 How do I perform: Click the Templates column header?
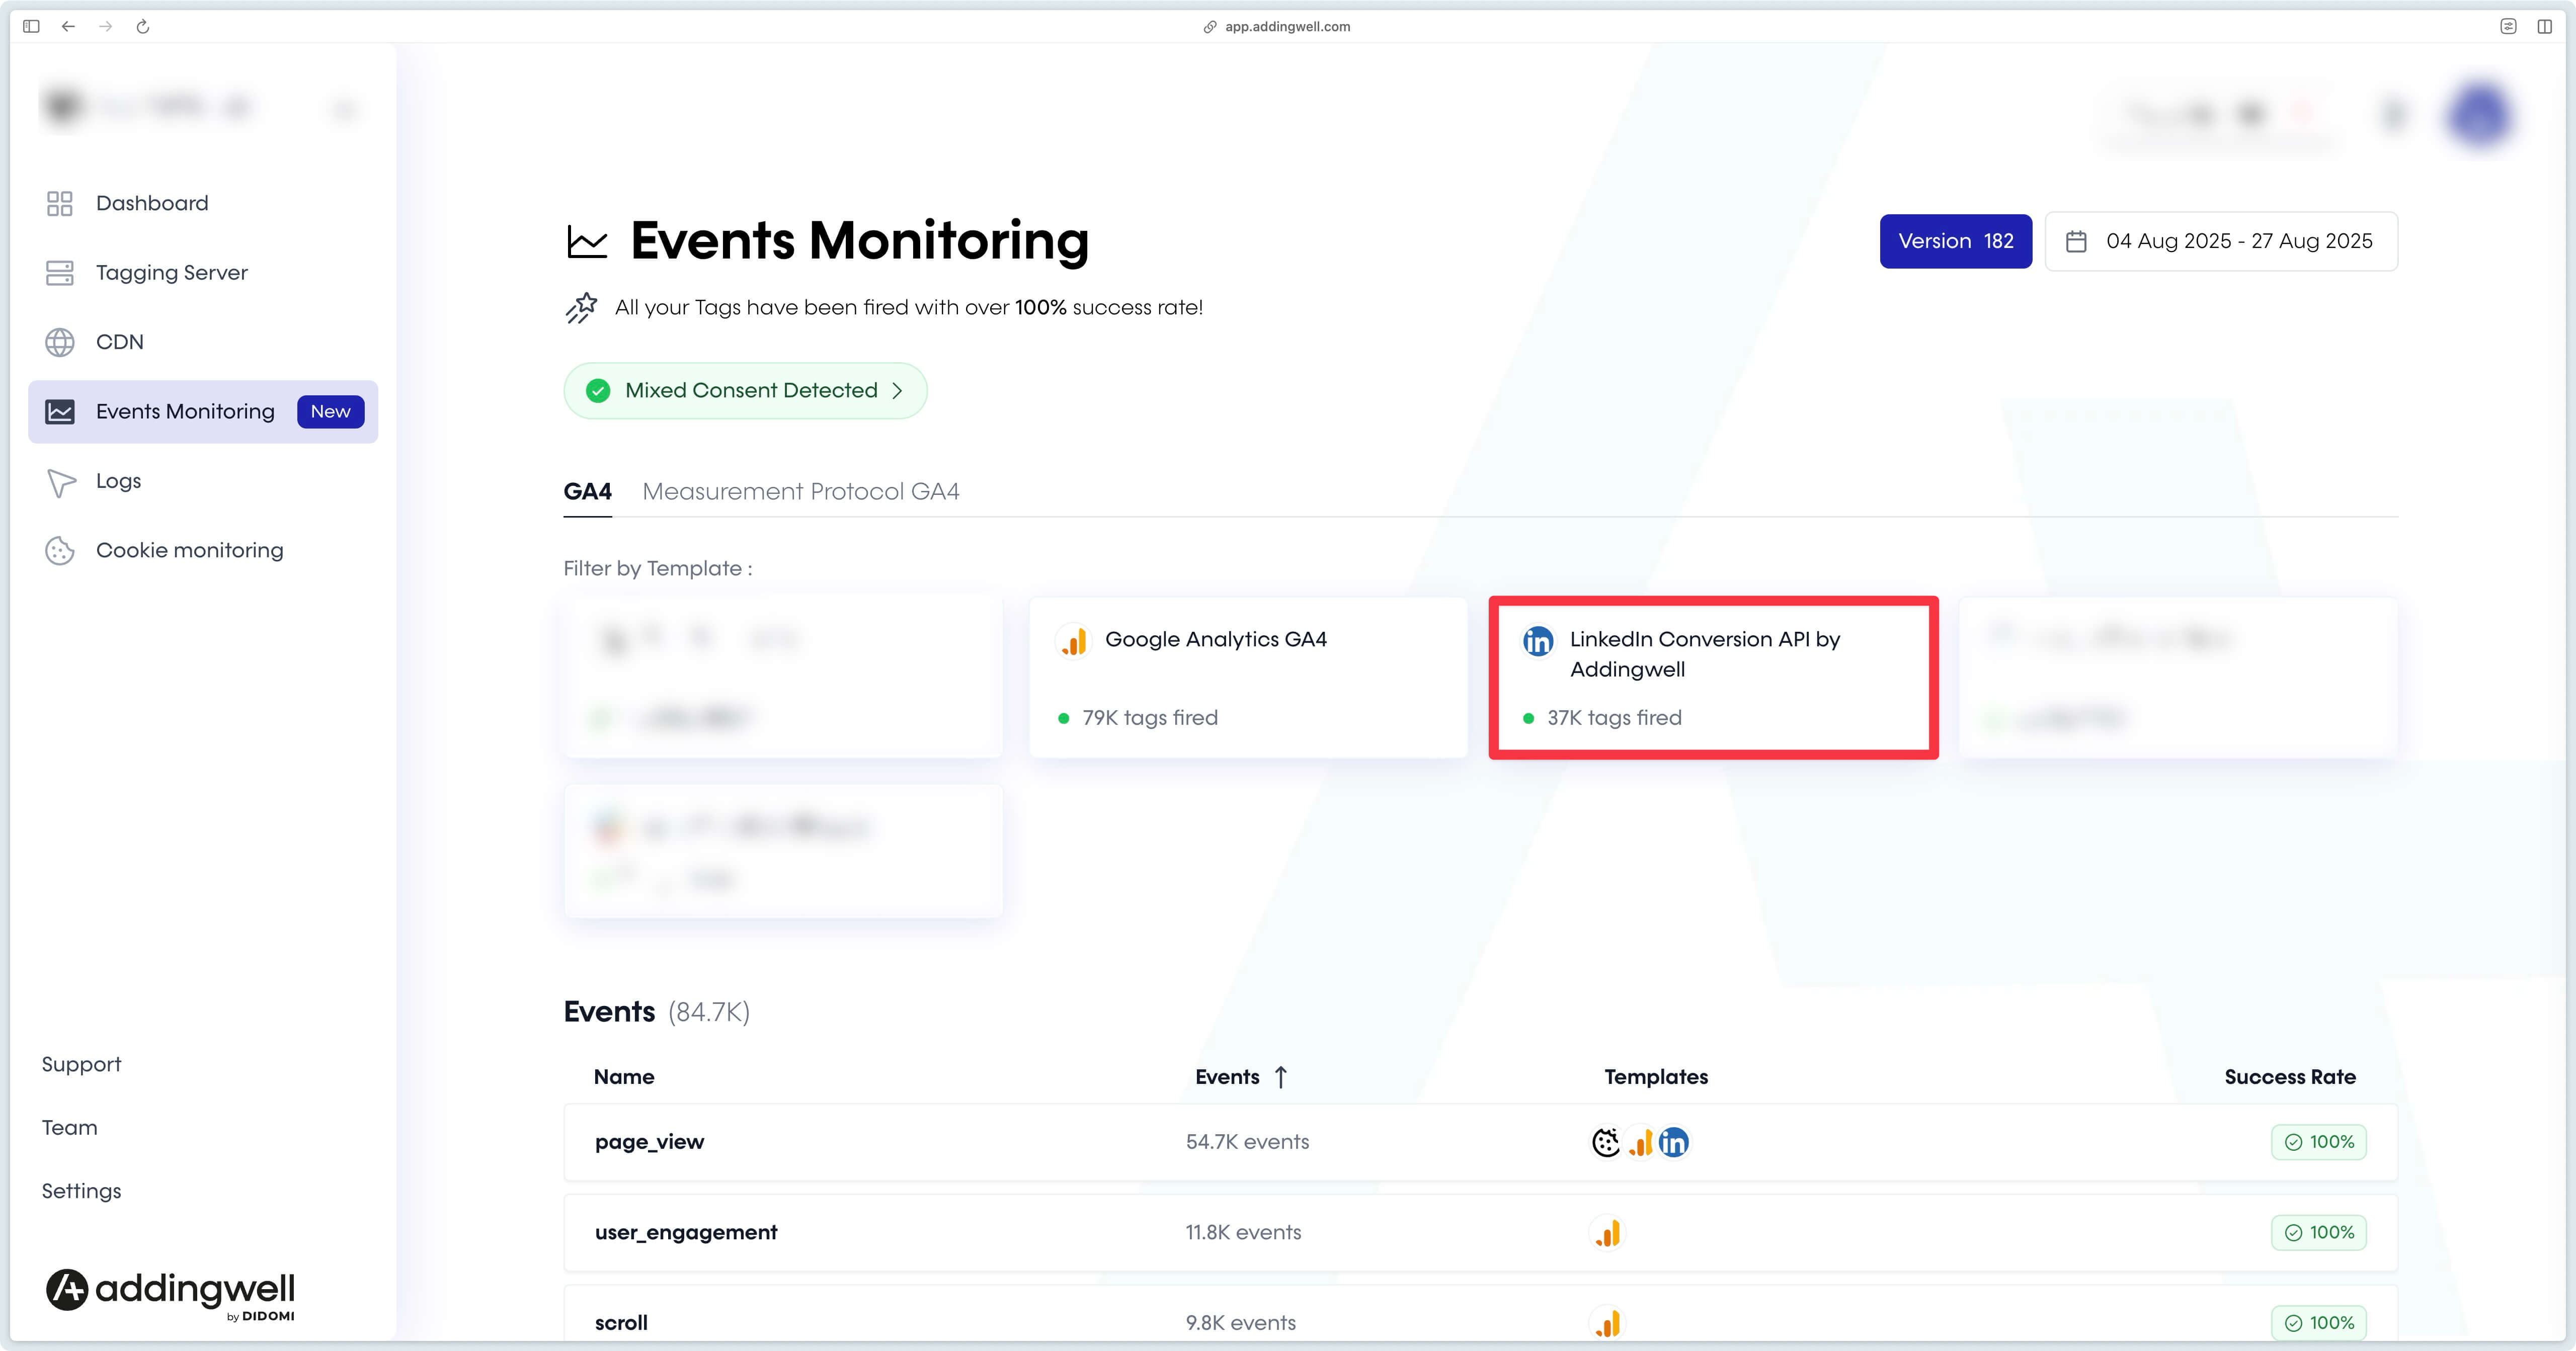coord(1656,1077)
